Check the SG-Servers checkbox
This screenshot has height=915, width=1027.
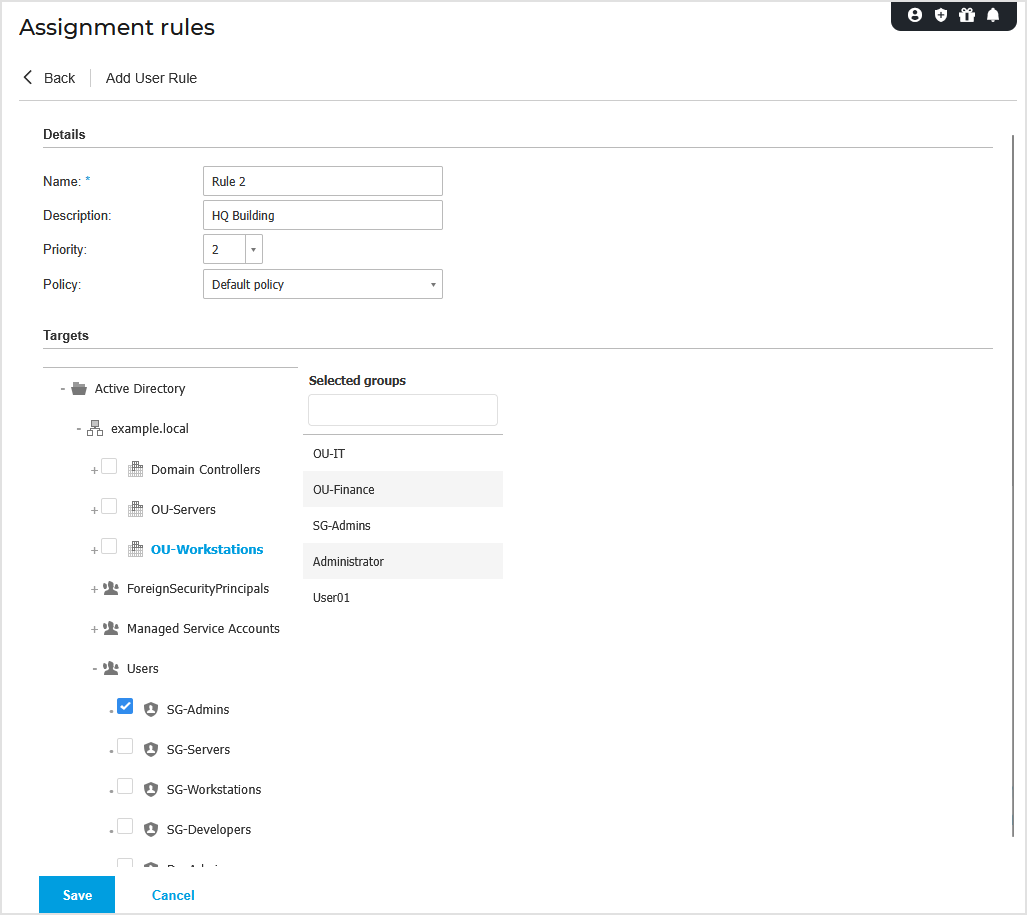point(124,745)
